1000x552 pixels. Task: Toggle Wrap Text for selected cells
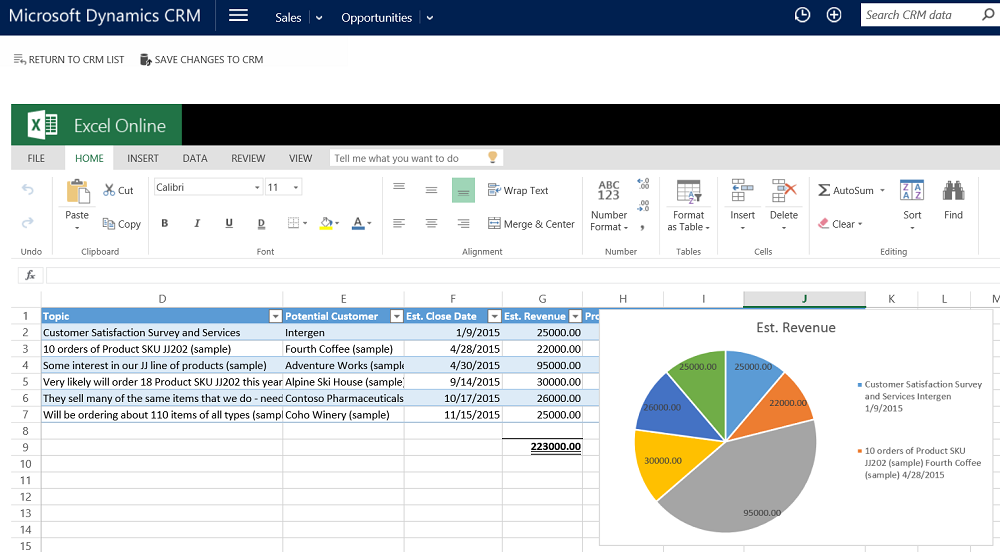(518, 190)
